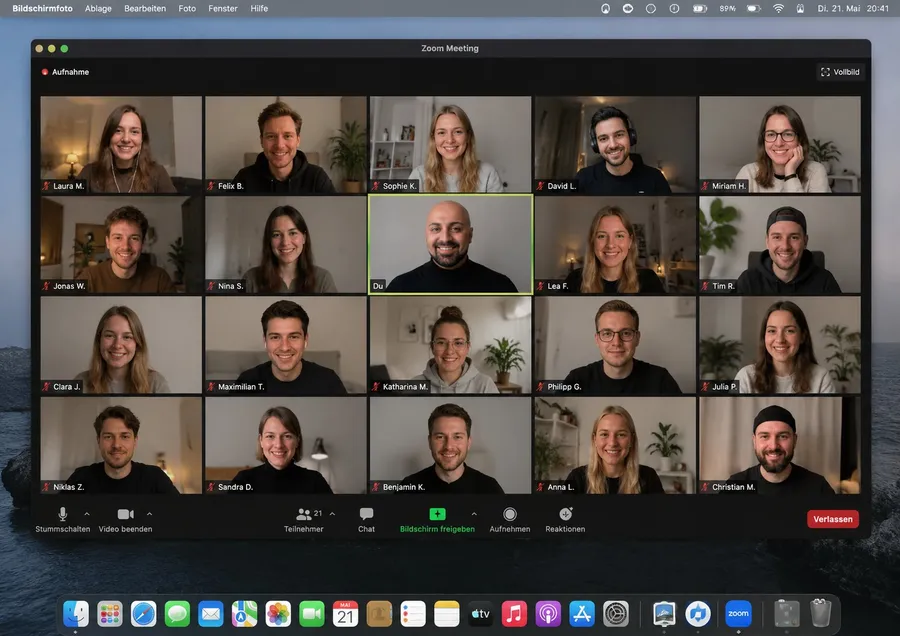The height and width of the screenshot is (636, 900).
Task: Select Nina S. video tile
Action: [286, 245]
